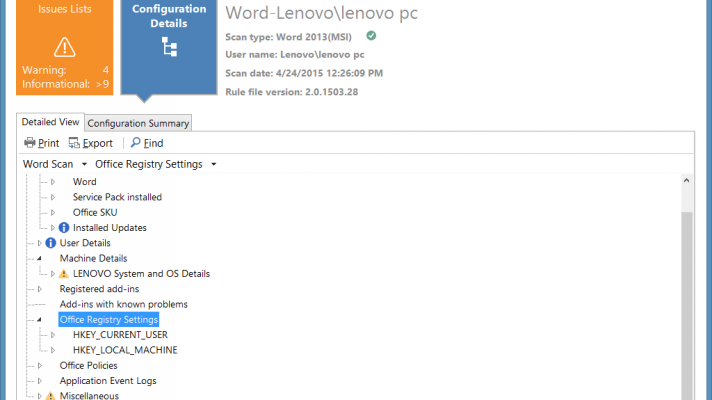Click the magnifier Find icon
712x400 pixels.
click(135, 143)
